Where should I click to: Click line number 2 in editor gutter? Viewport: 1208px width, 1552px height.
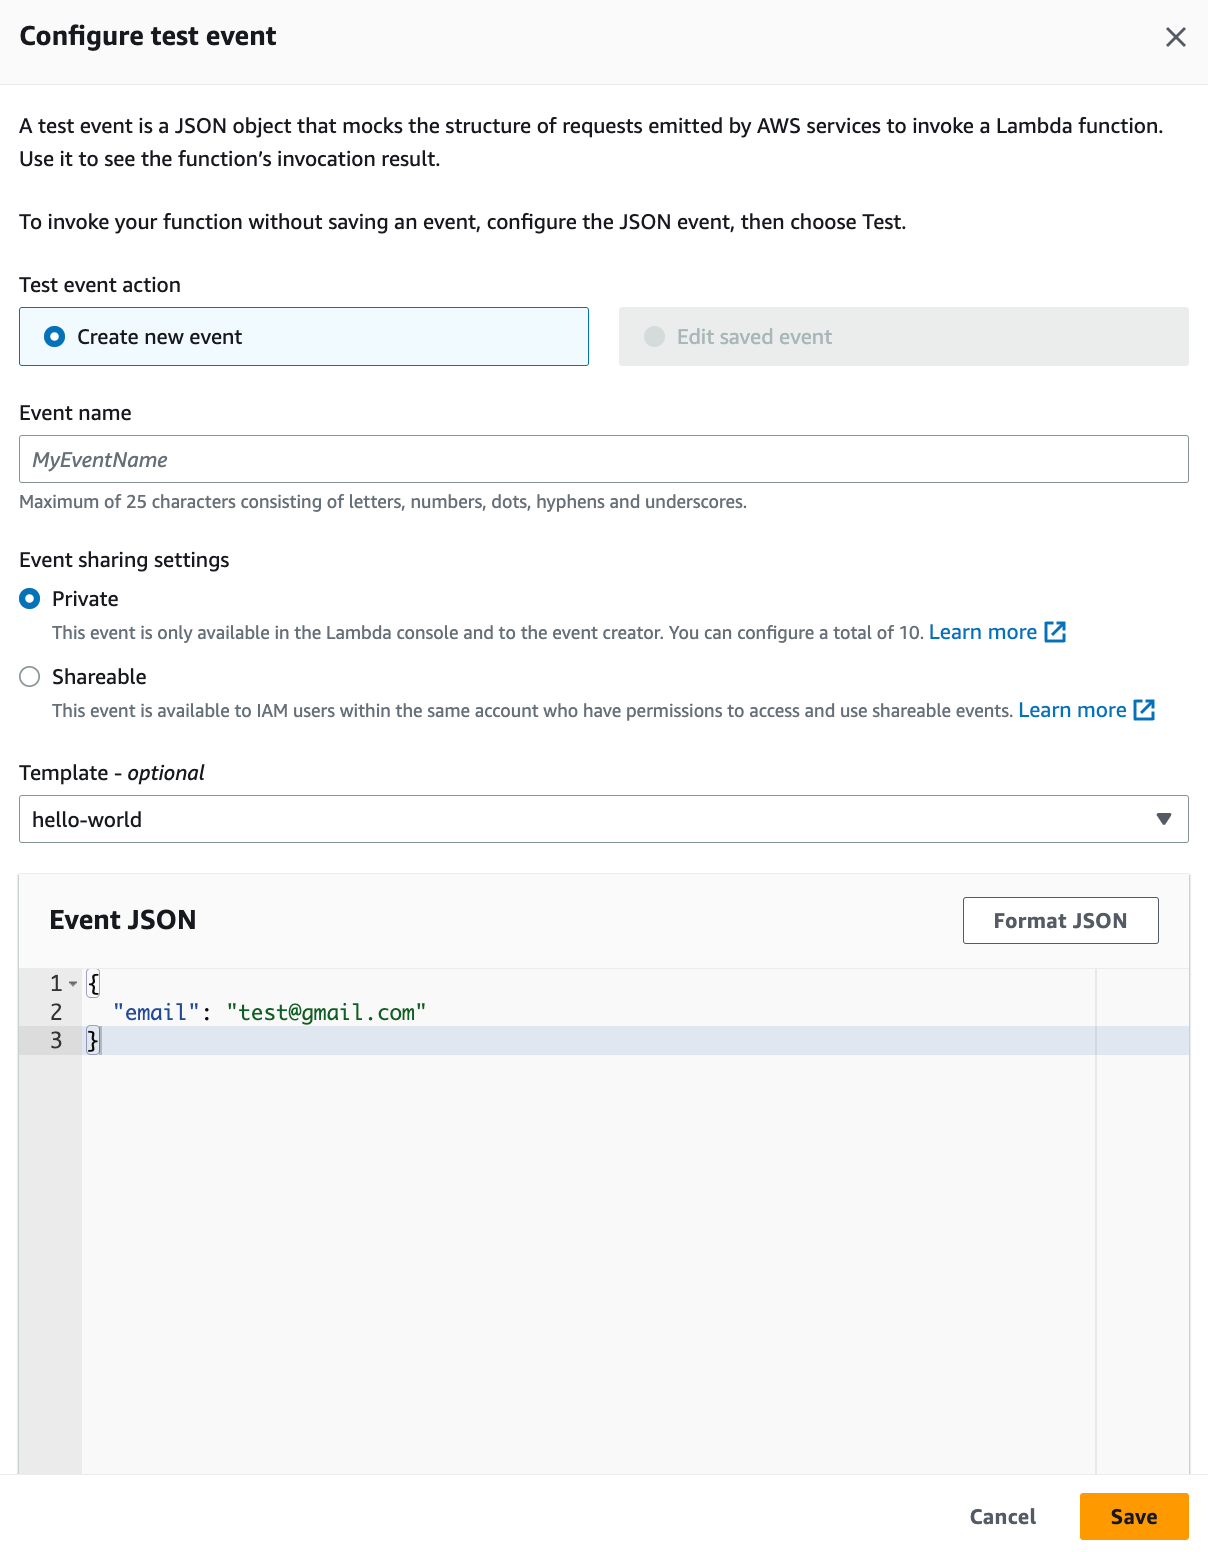(x=56, y=1012)
